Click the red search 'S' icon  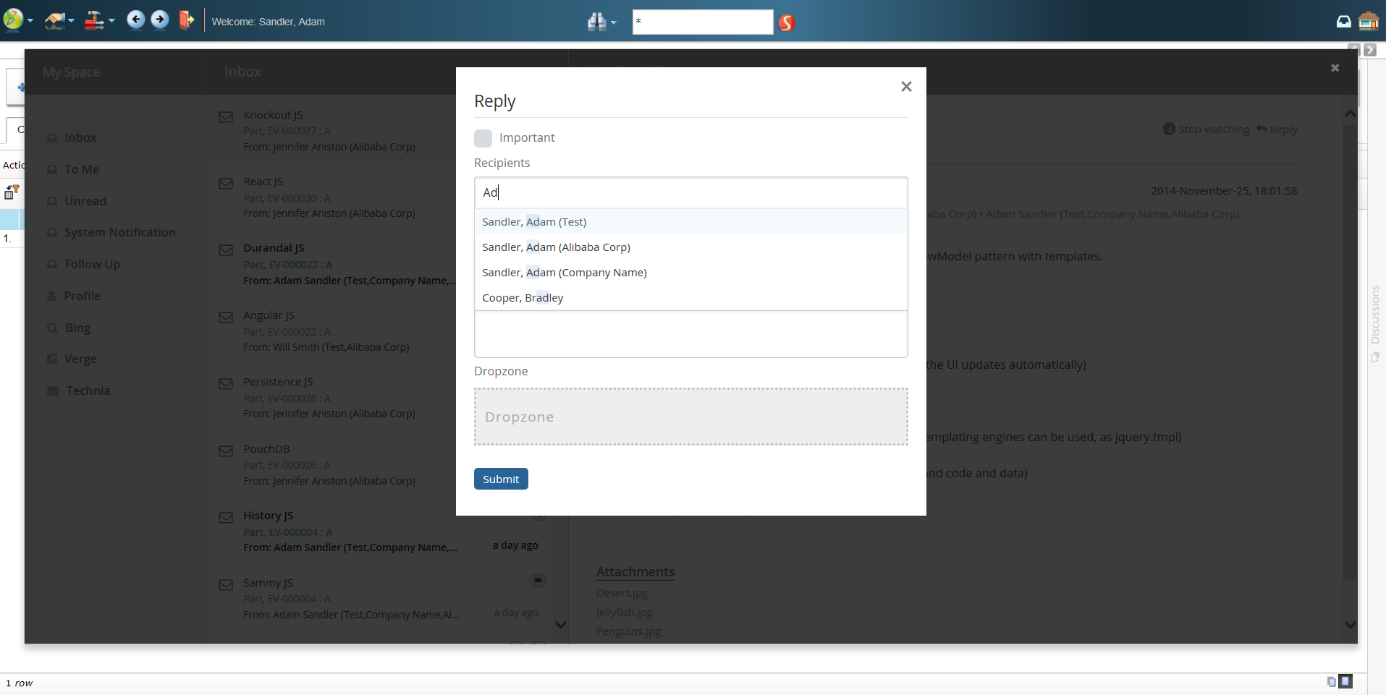(x=787, y=22)
